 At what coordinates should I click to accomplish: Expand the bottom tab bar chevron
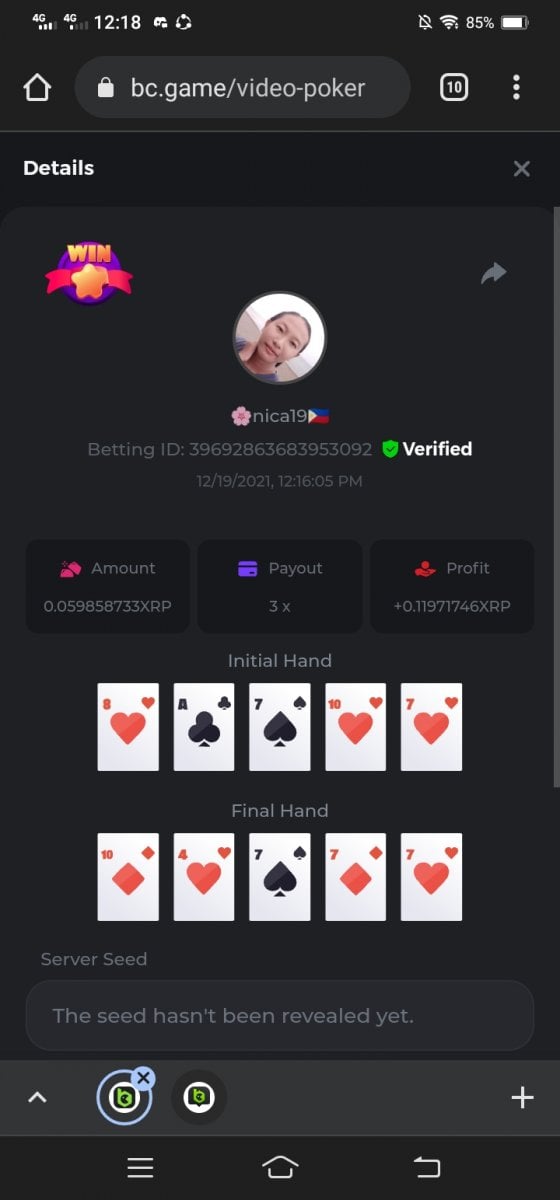pyautogui.click(x=37, y=1097)
